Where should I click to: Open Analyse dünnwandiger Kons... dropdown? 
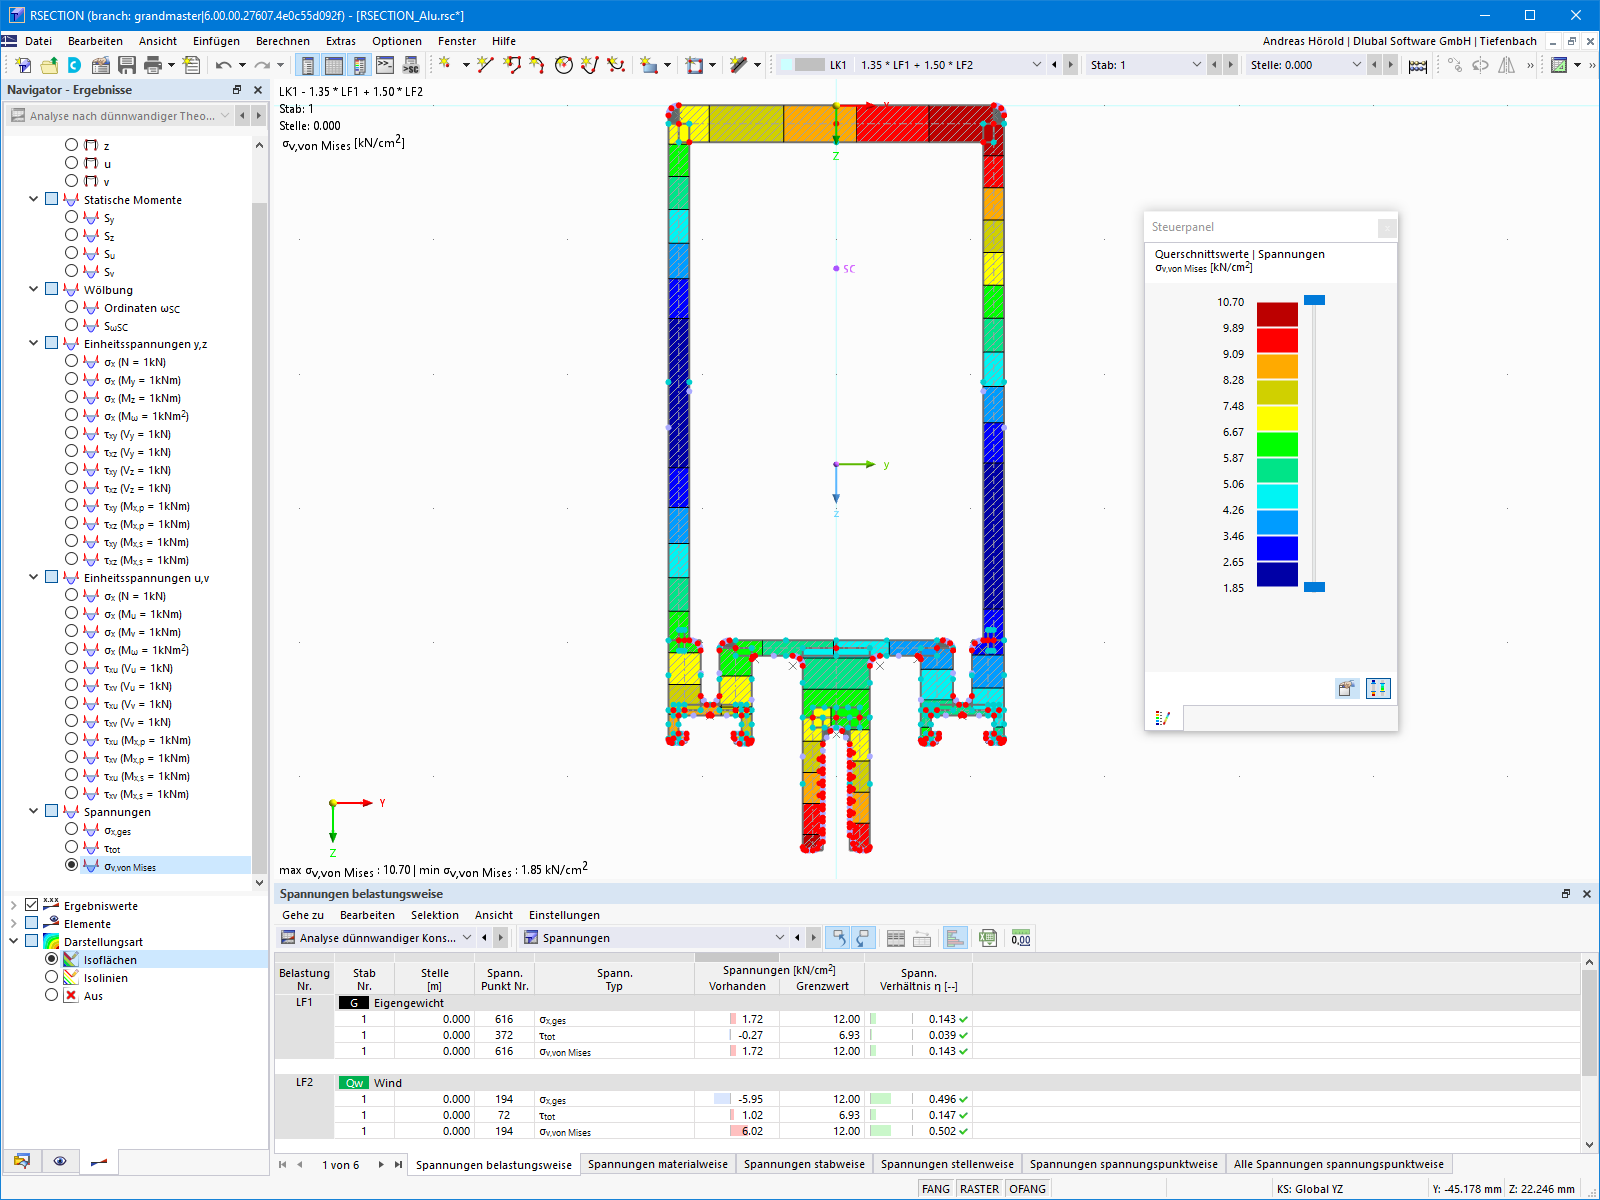(466, 938)
